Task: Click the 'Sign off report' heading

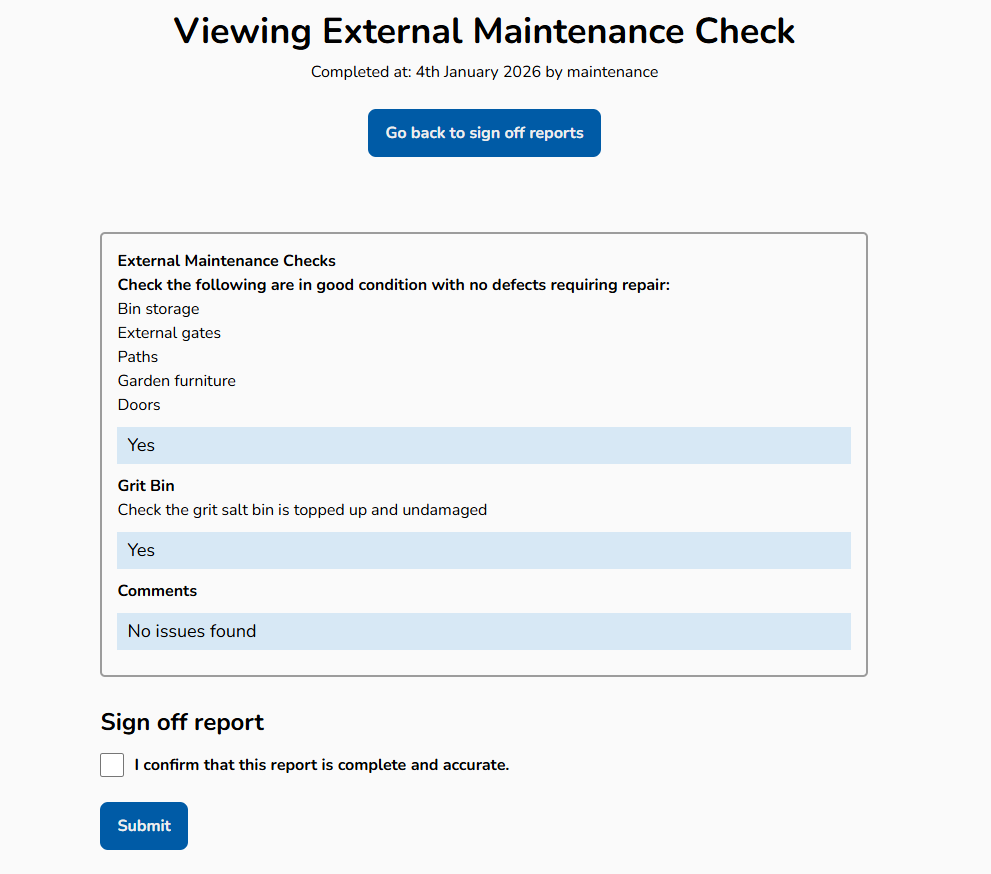Action: click(x=181, y=721)
